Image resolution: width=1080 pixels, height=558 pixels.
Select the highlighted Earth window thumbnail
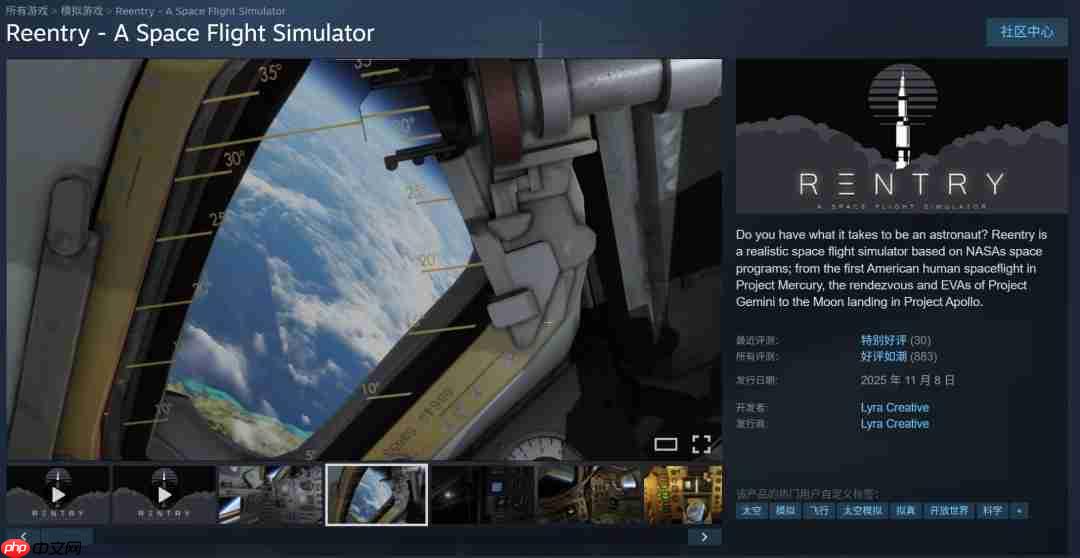[x=377, y=495]
